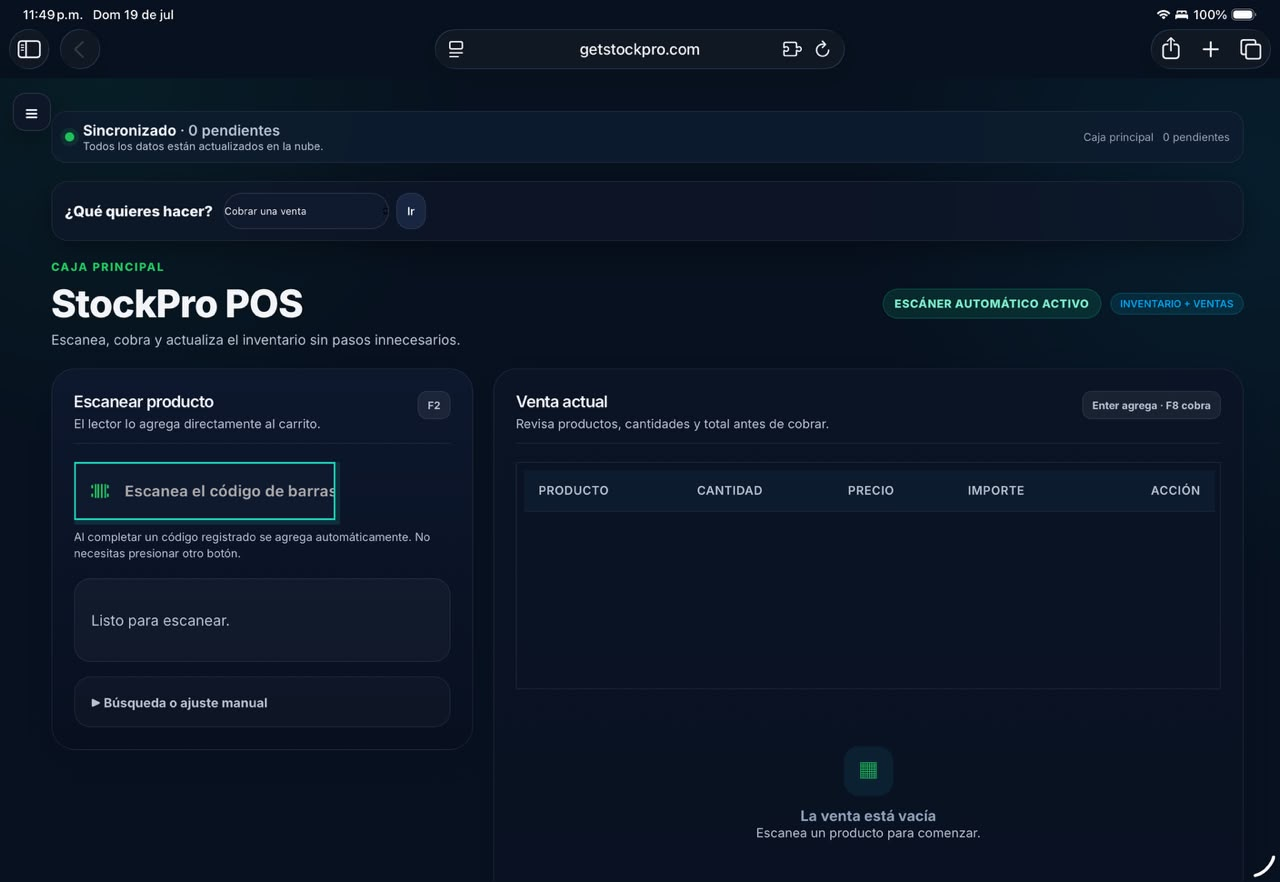The image size is (1280, 882).
Task: Click 'CAJA PRINCIPAL' green label
Action: 107,267
